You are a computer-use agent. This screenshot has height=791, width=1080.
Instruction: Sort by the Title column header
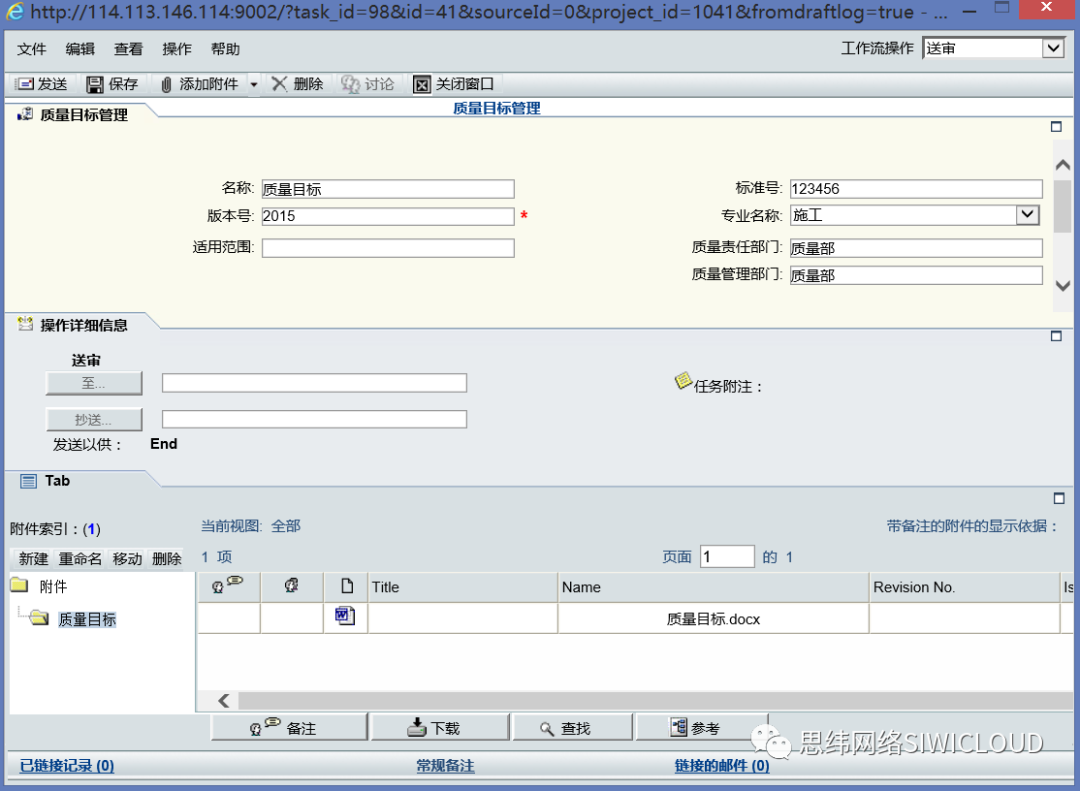tap(463, 587)
